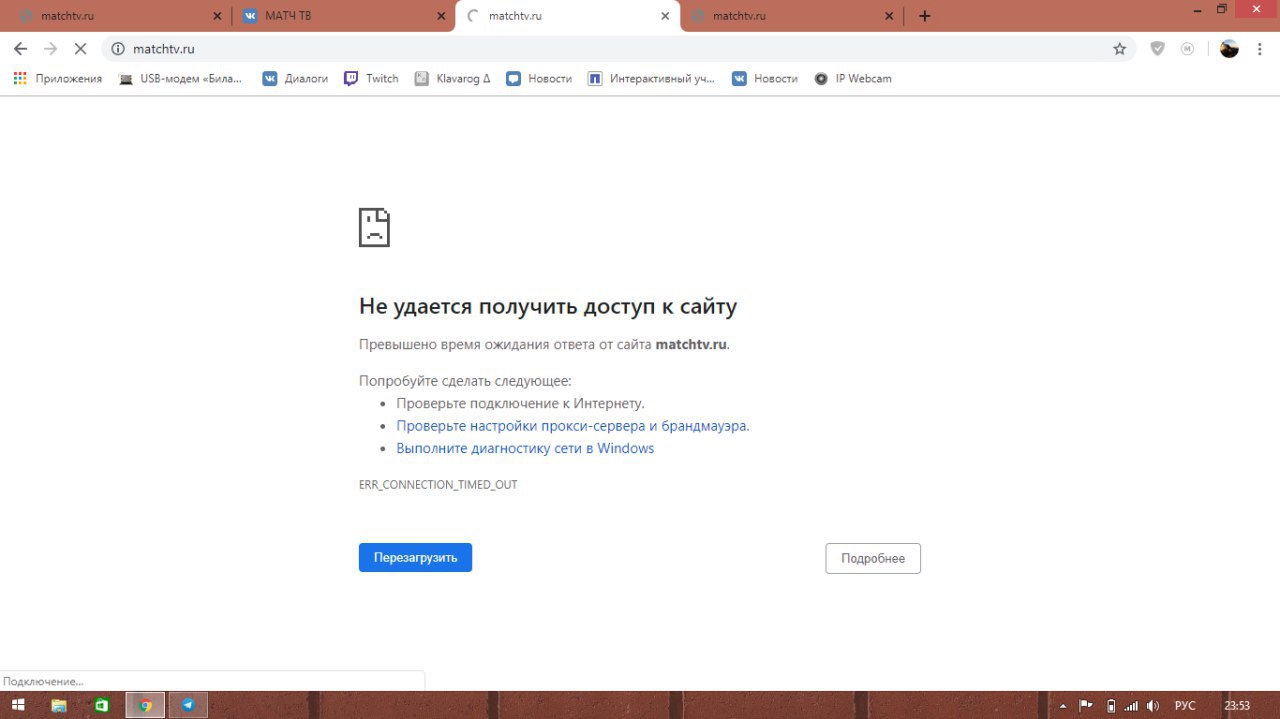Open Chrome's three-dot menu

click(x=1260, y=48)
